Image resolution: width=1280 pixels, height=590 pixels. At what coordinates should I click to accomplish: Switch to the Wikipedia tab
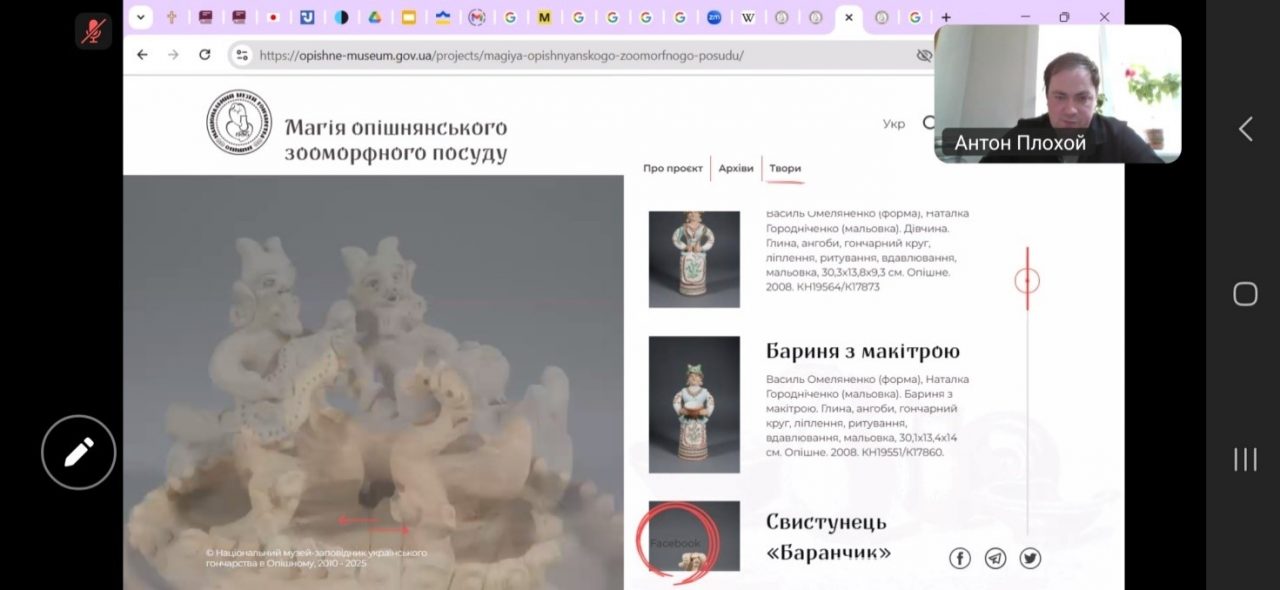pos(748,17)
